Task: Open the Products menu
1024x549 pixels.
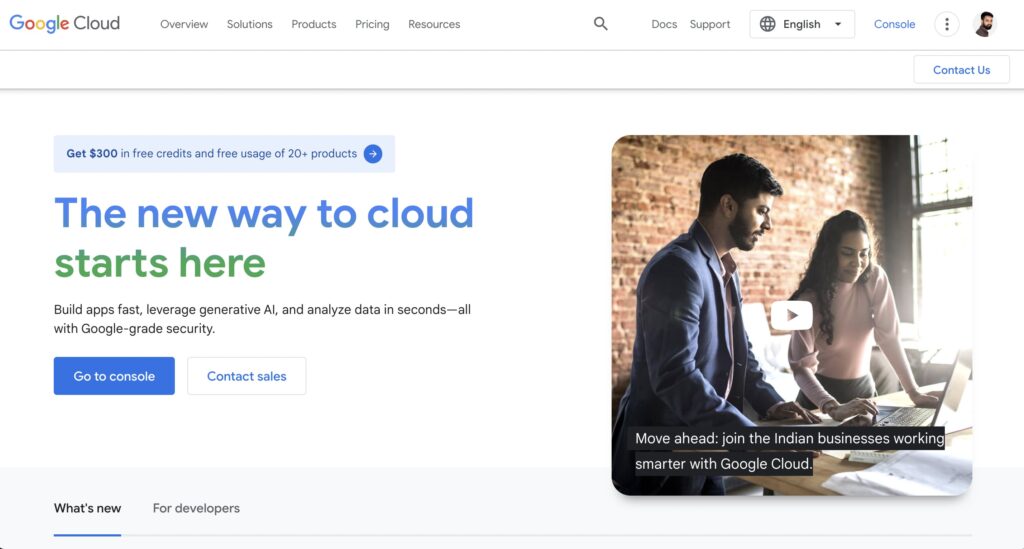Action: click(313, 24)
